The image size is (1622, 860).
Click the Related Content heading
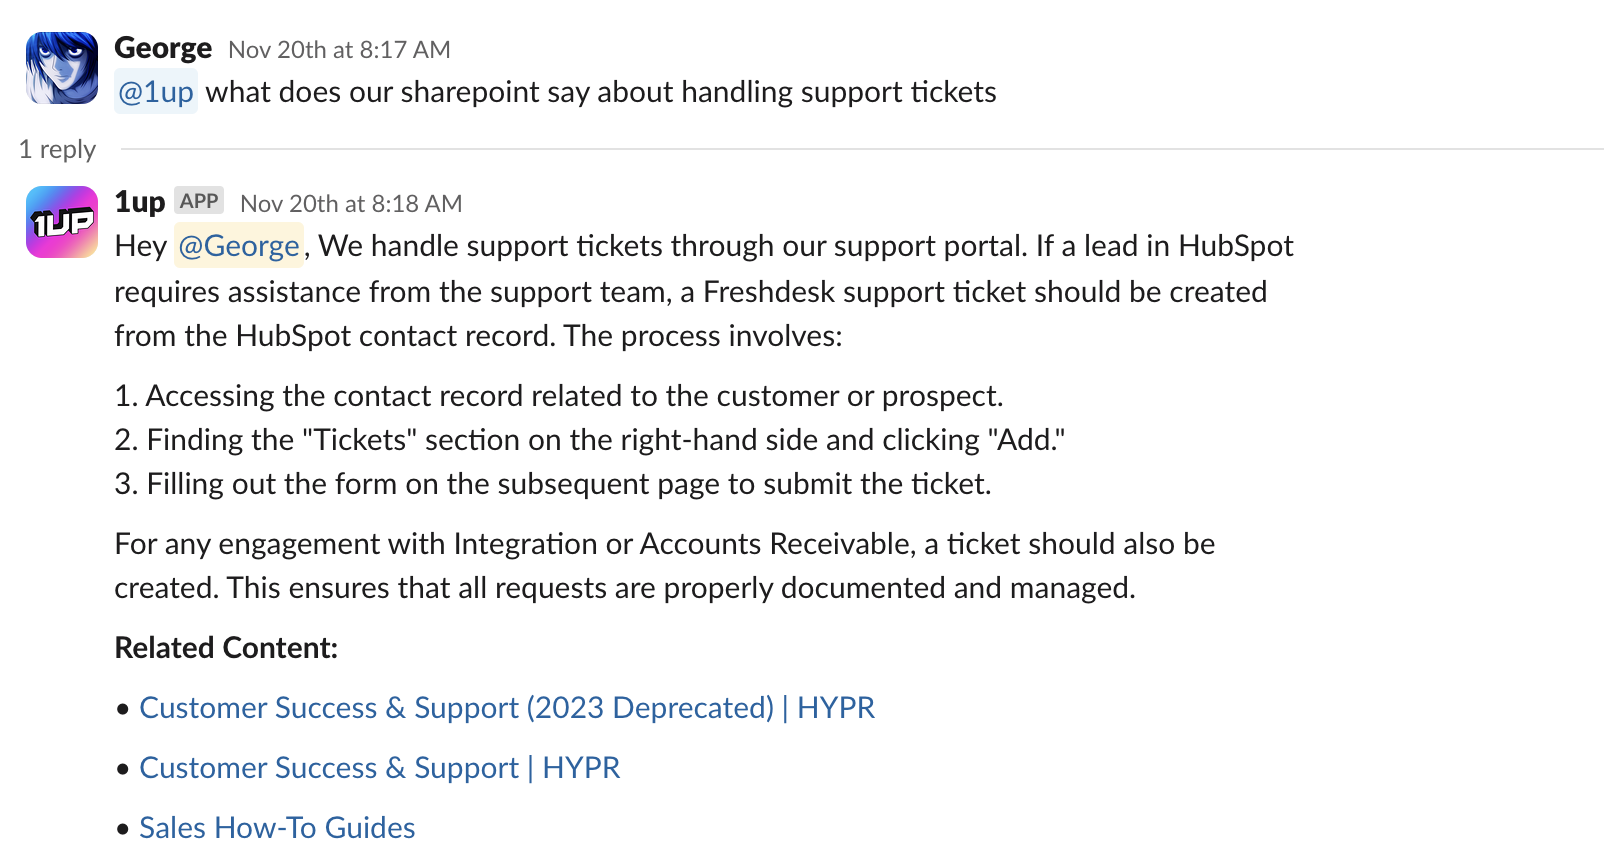(x=226, y=647)
